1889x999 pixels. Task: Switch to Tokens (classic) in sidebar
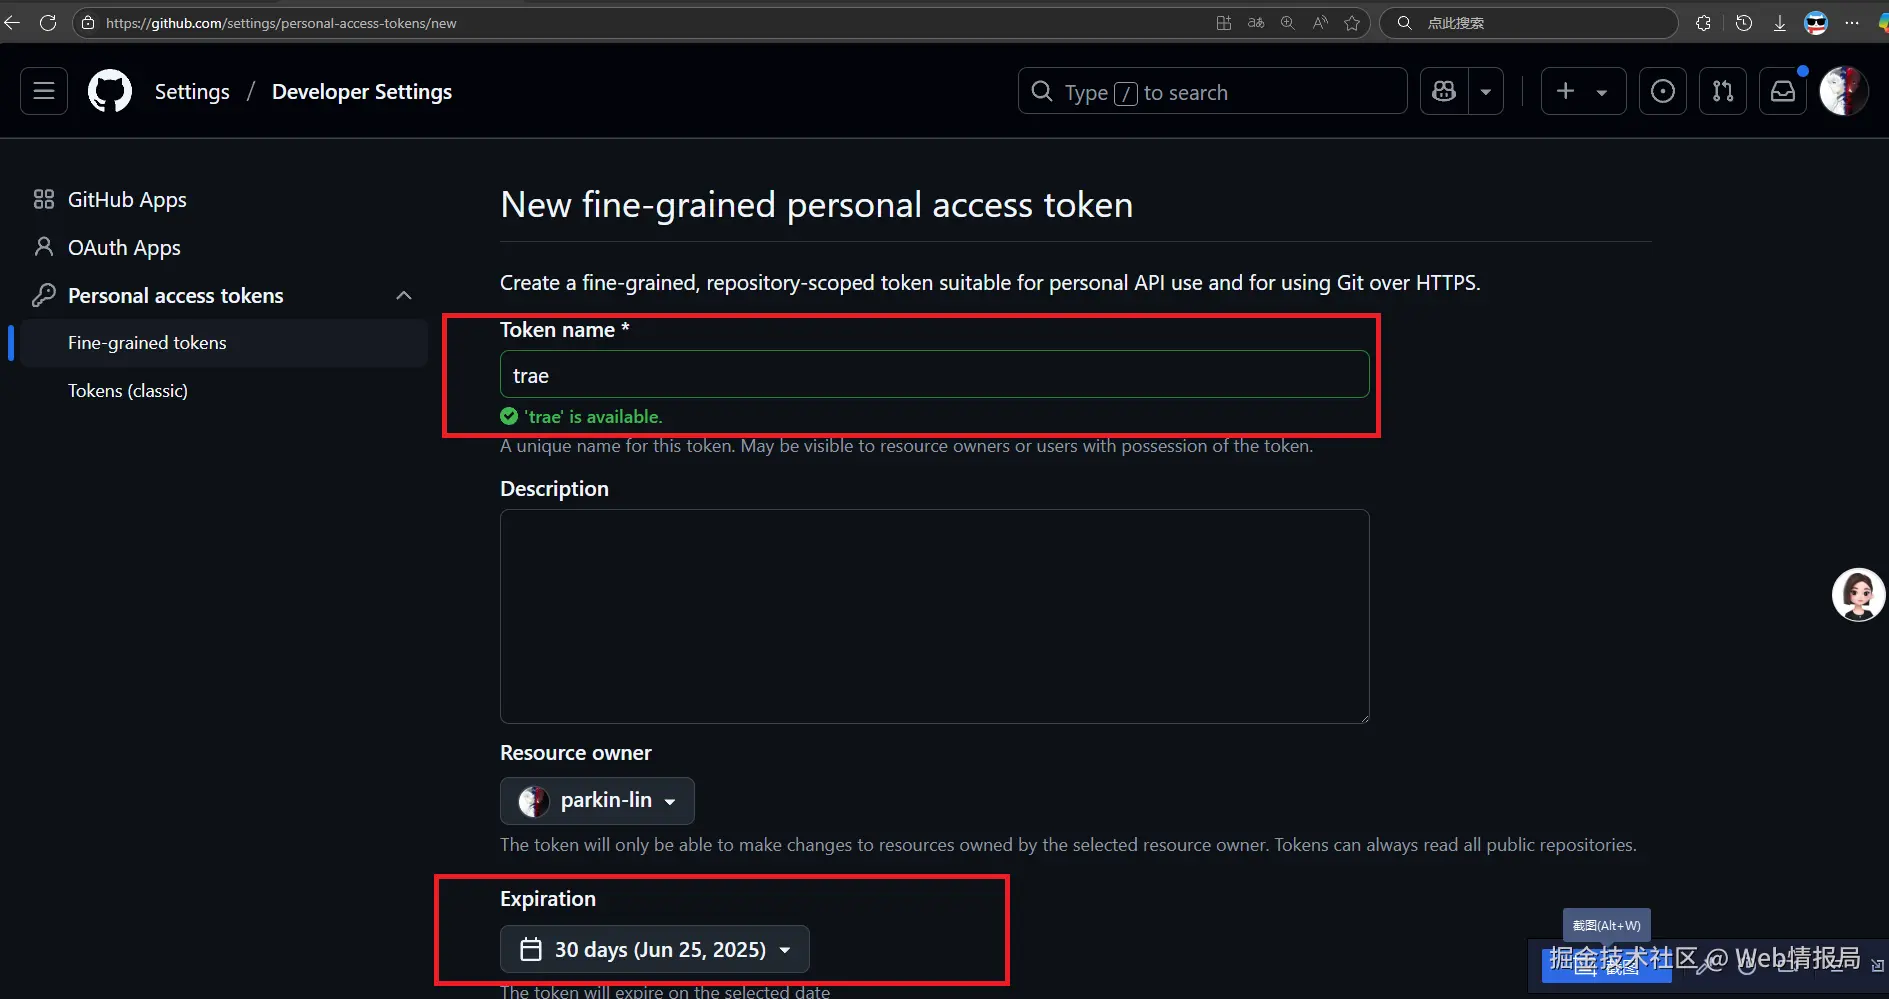[127, 390]
